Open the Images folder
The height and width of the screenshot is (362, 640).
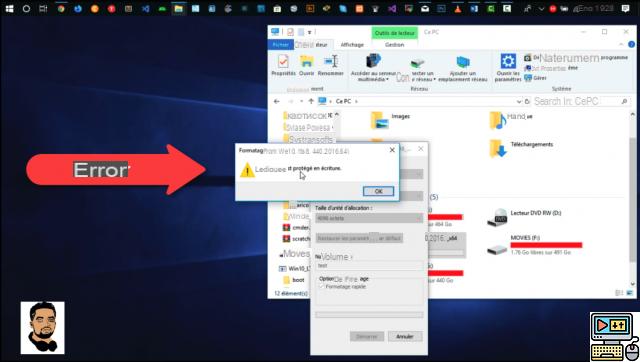390,120
